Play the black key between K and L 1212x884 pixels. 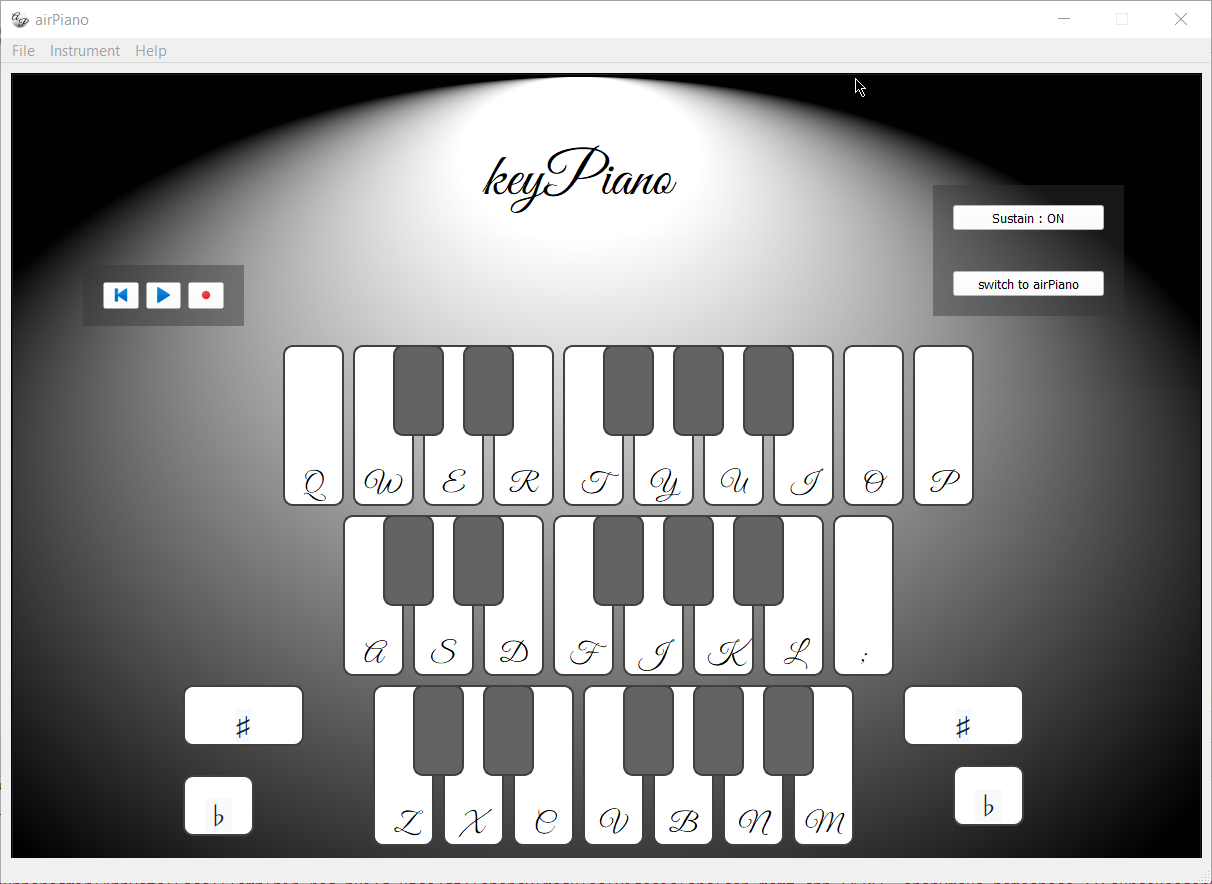click(x=758, y=561)
